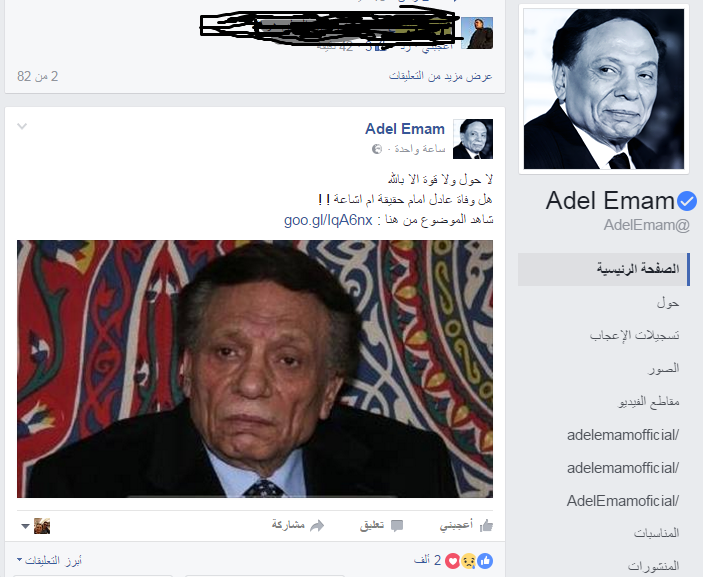
Task: Click the sad face reaction icon
Action: pos(469,560)
